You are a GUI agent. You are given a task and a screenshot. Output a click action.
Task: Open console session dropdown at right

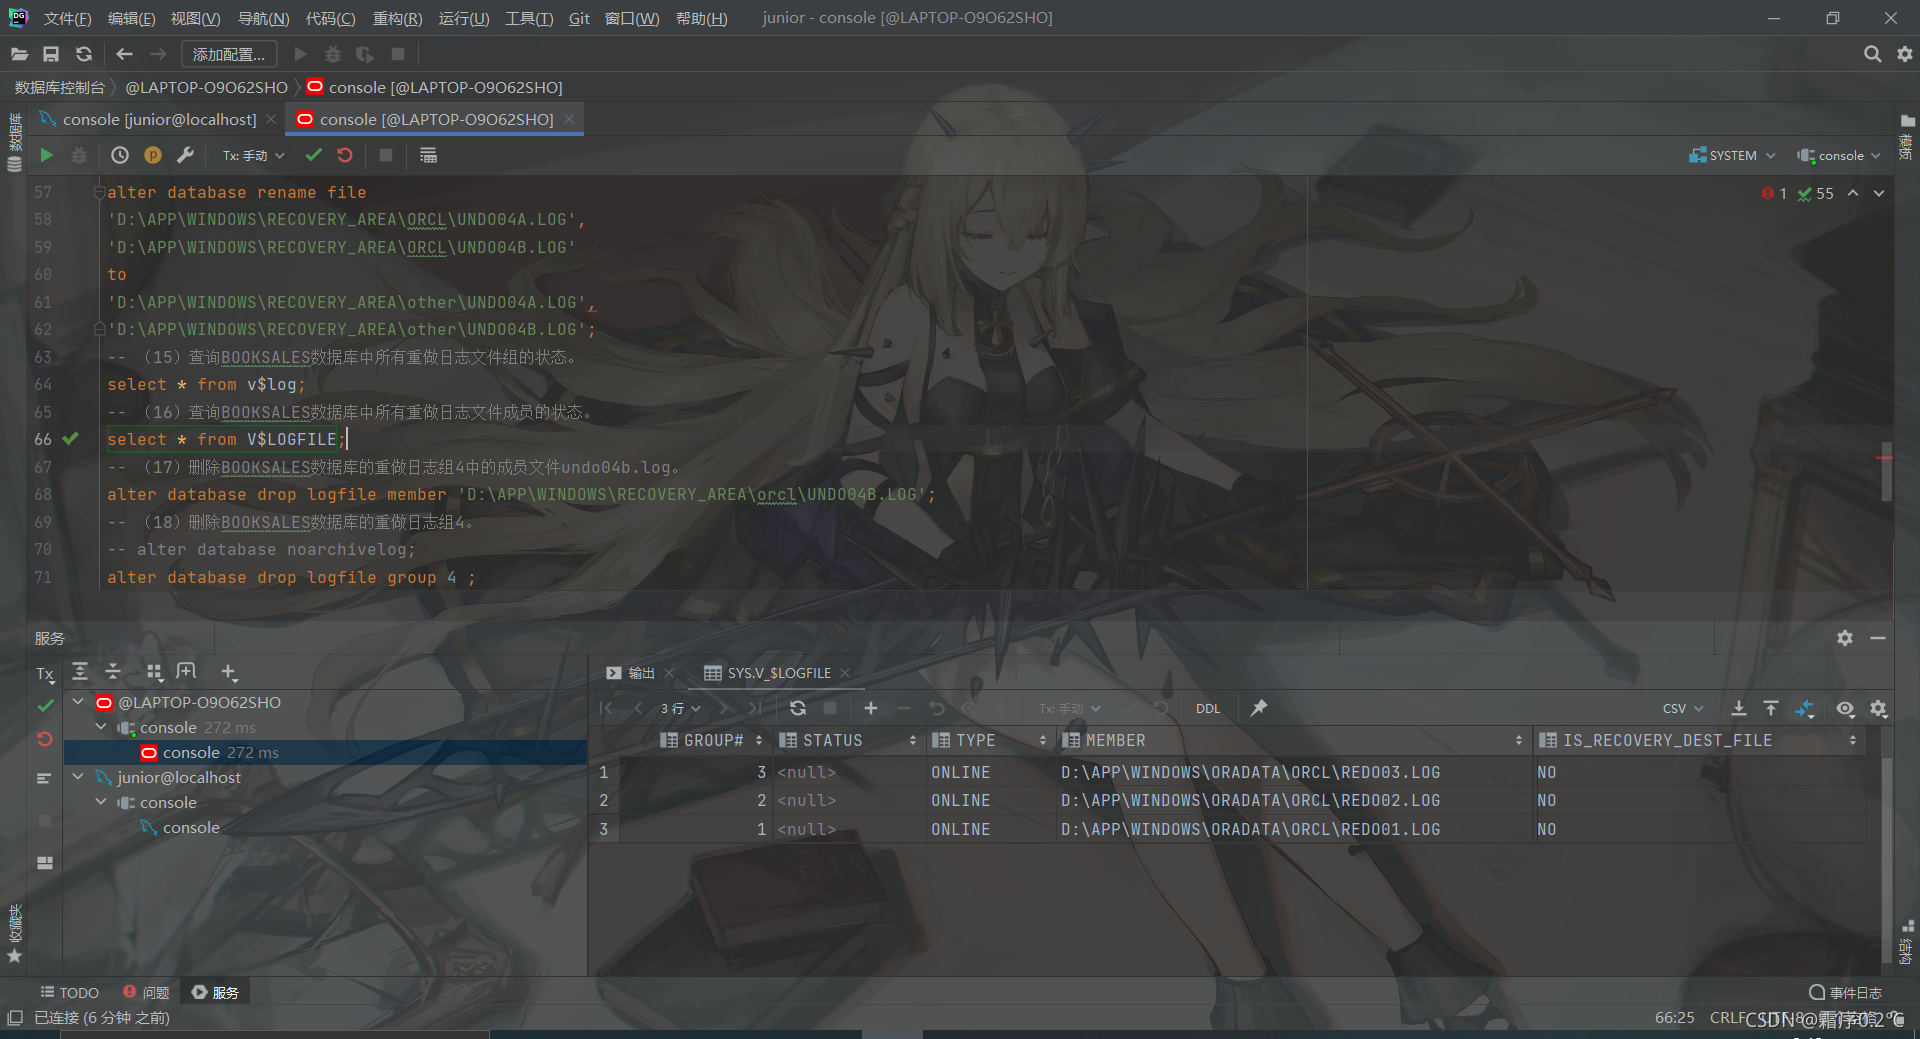coord(1839,155)
